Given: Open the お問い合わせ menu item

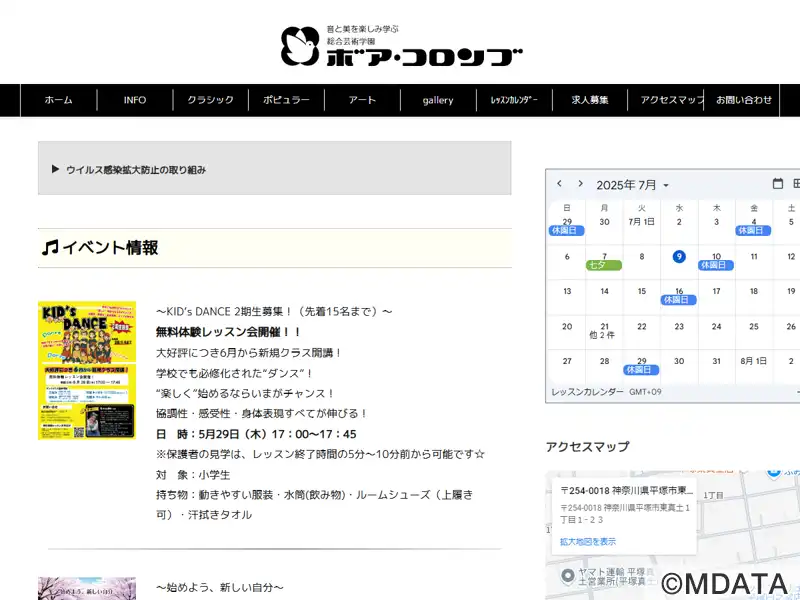Looking at the screenshot, I should click(743, 100).
